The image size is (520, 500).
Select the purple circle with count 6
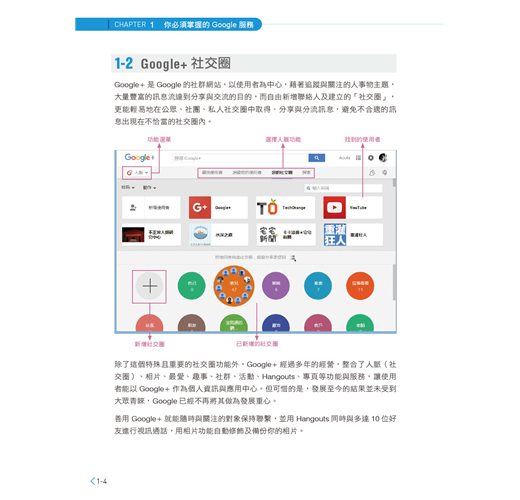pos(276,286)
